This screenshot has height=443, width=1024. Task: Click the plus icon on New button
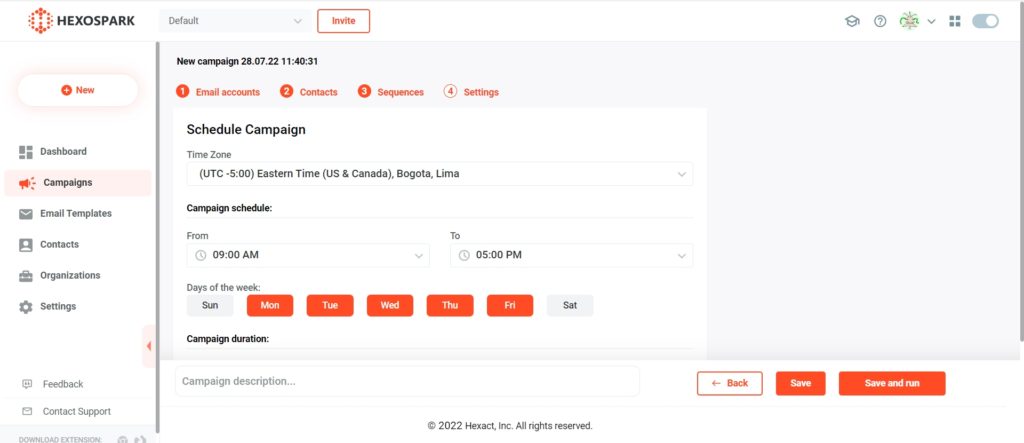(x=66, y=90)
